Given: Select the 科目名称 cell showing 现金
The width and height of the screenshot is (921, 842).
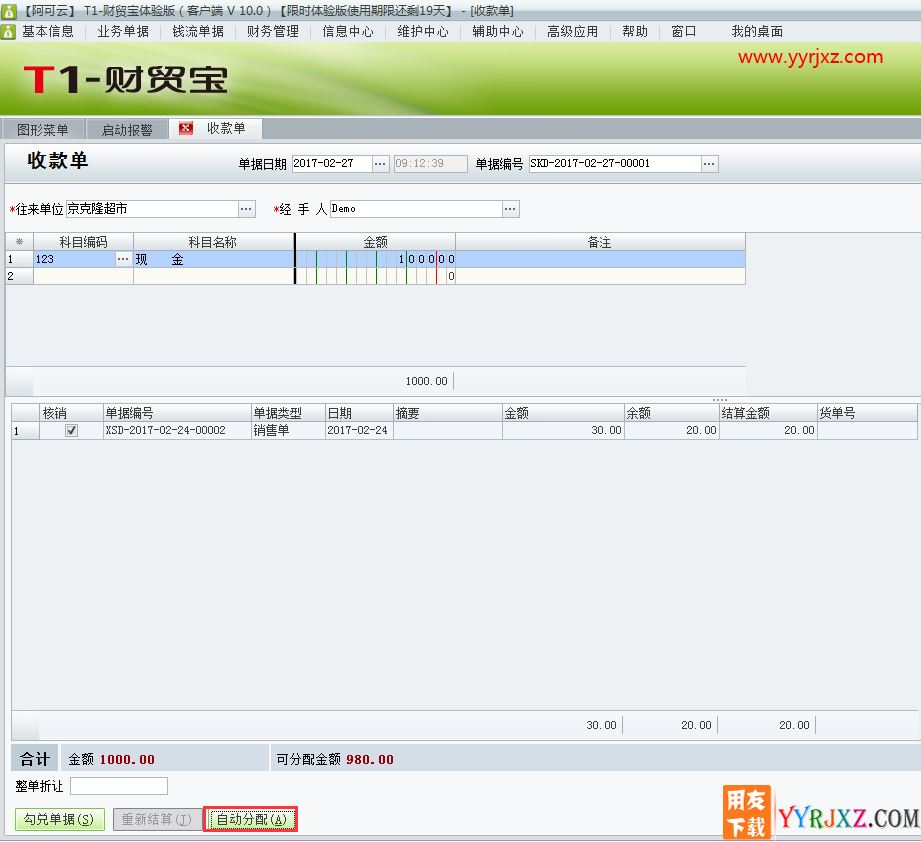Looking at the screenshot, I should coord(214,259).
